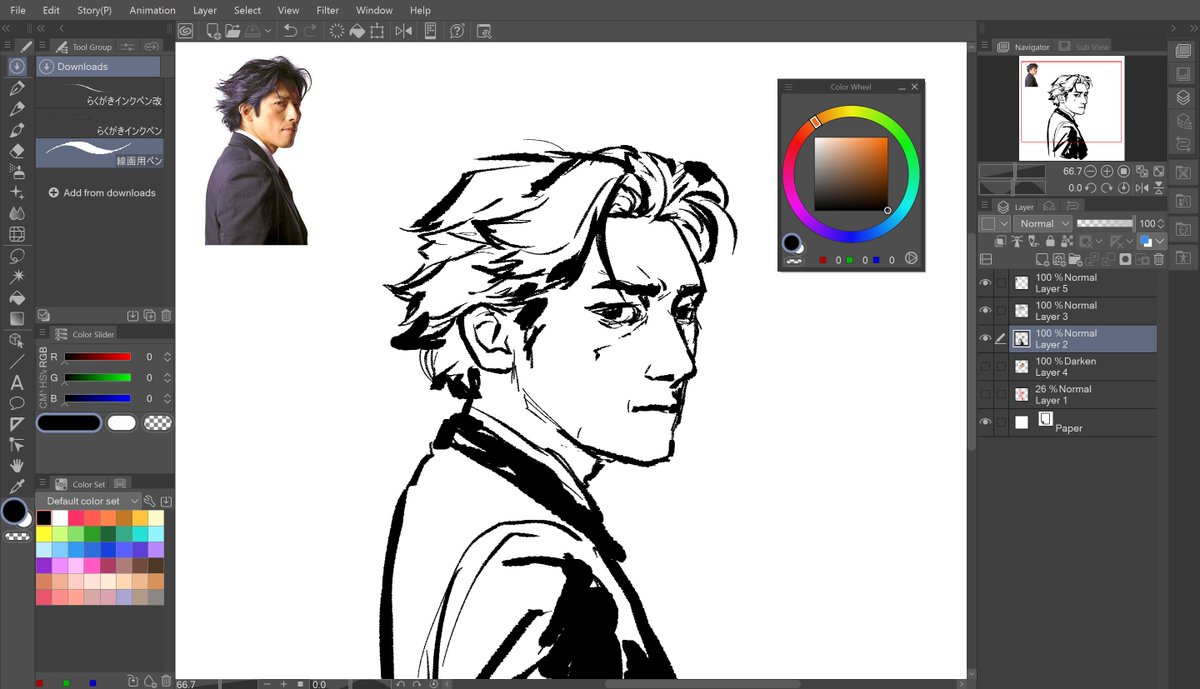Show Layer 4 by clicking its visibility box
Screen dimensions: 1200x689
coord(985,367)
